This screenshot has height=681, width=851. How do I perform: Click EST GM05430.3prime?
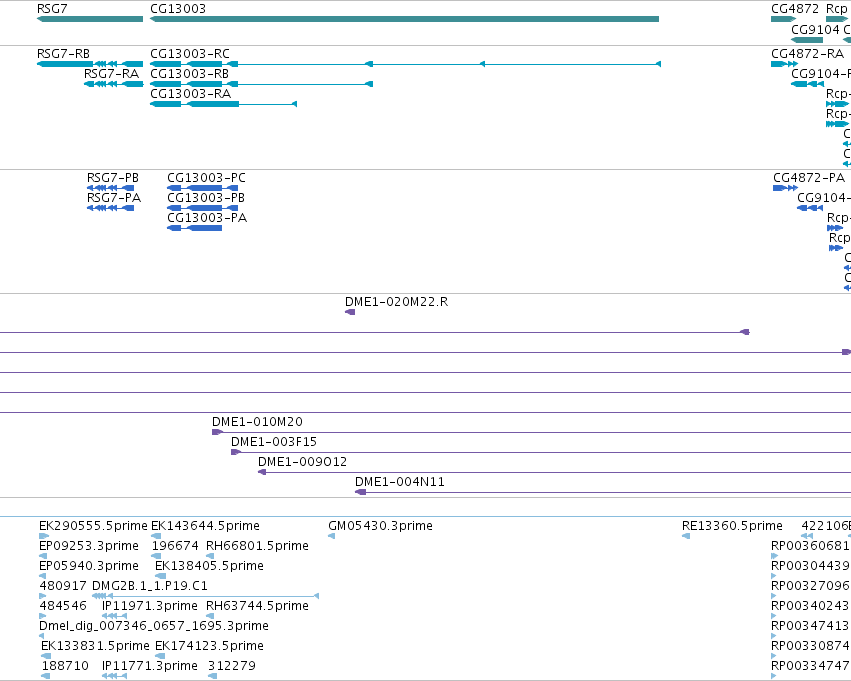(x=332, y=536)
